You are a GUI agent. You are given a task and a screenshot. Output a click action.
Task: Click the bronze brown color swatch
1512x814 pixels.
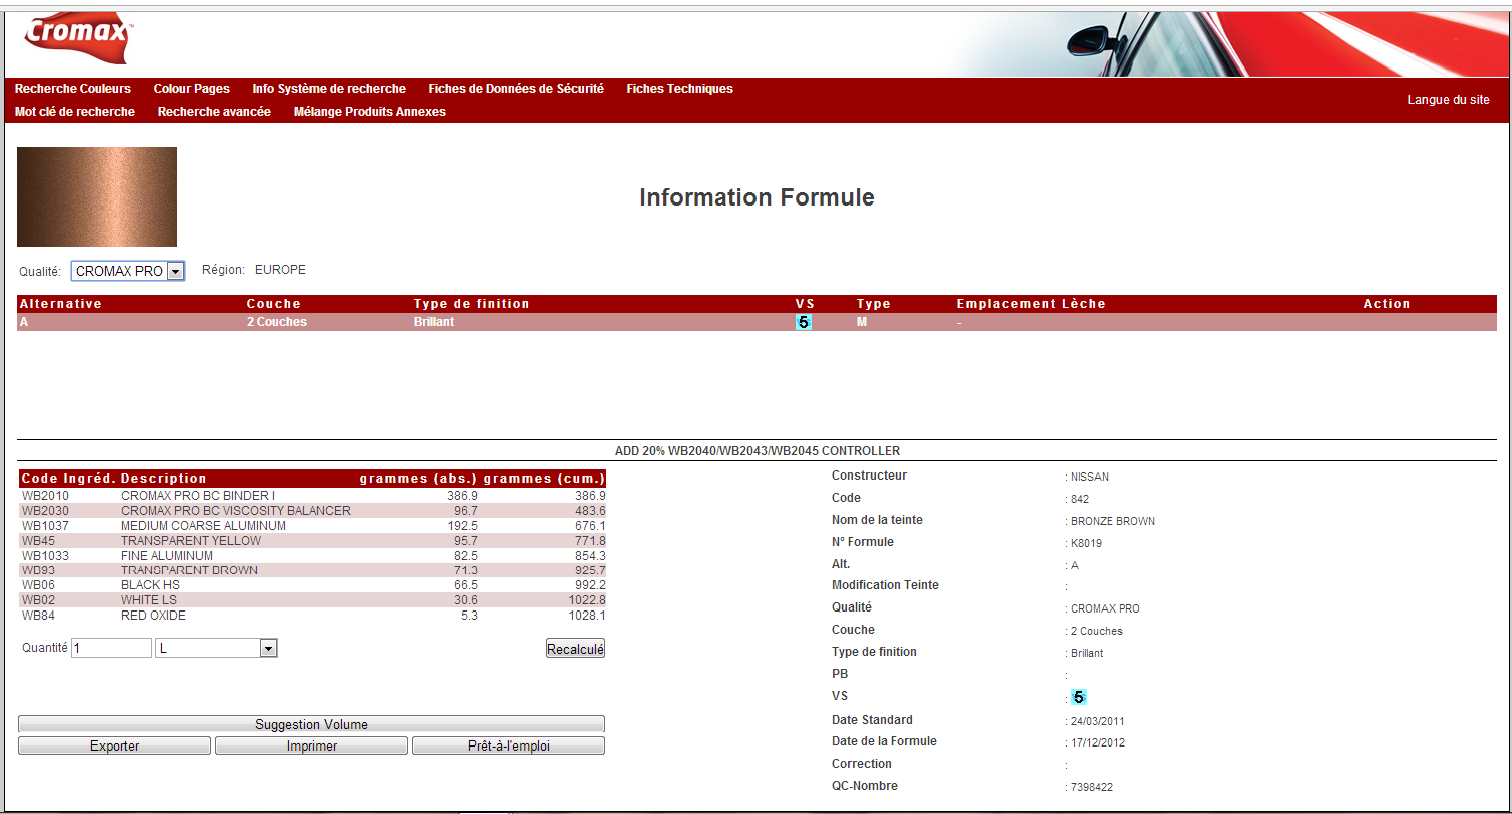[x=97, y=197]
